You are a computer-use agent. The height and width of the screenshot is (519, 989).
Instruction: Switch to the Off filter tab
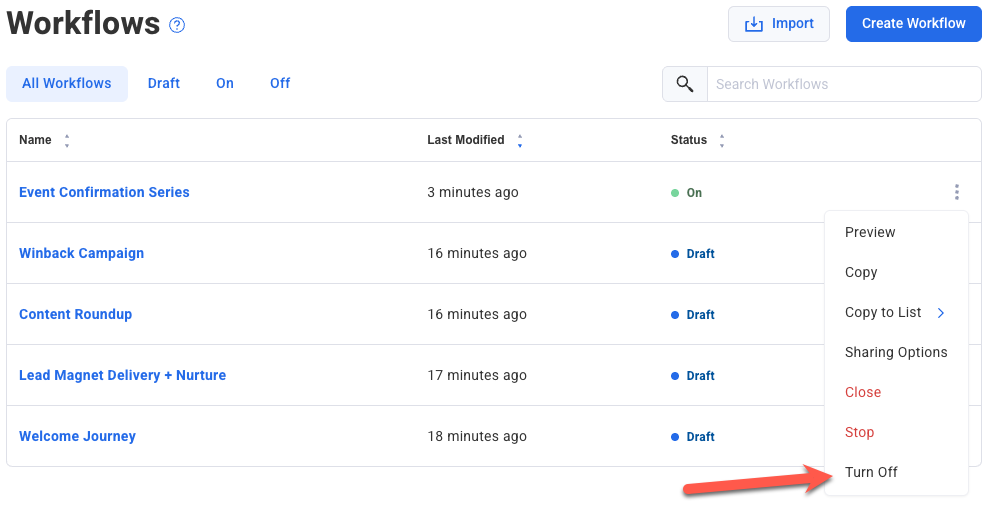(x=280, y=84)
